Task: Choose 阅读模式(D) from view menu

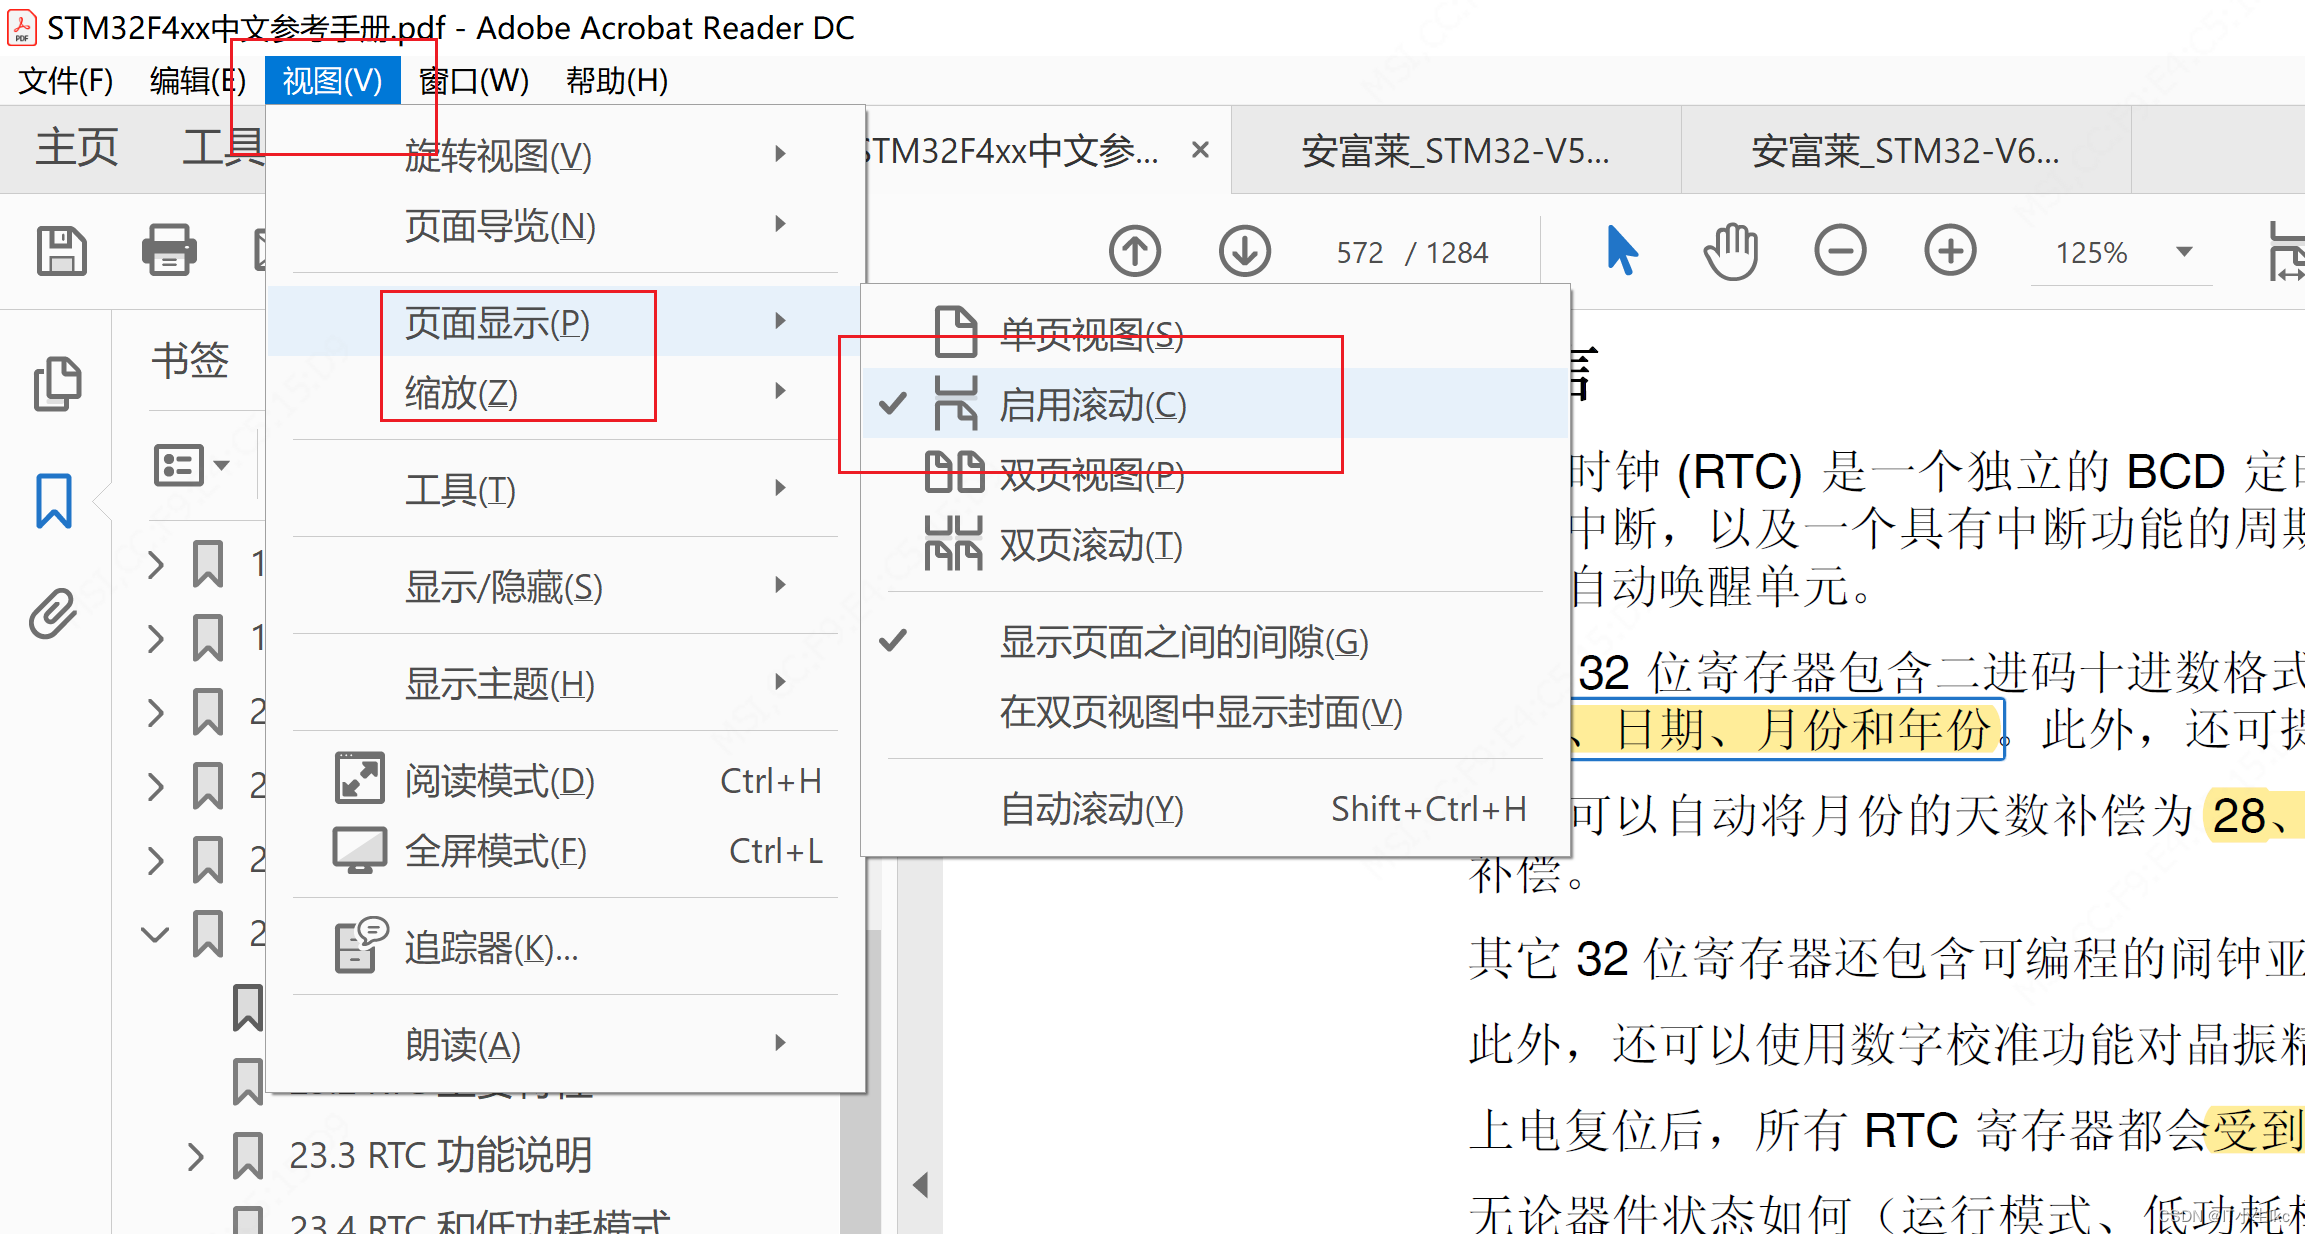Action: (566, 780)
